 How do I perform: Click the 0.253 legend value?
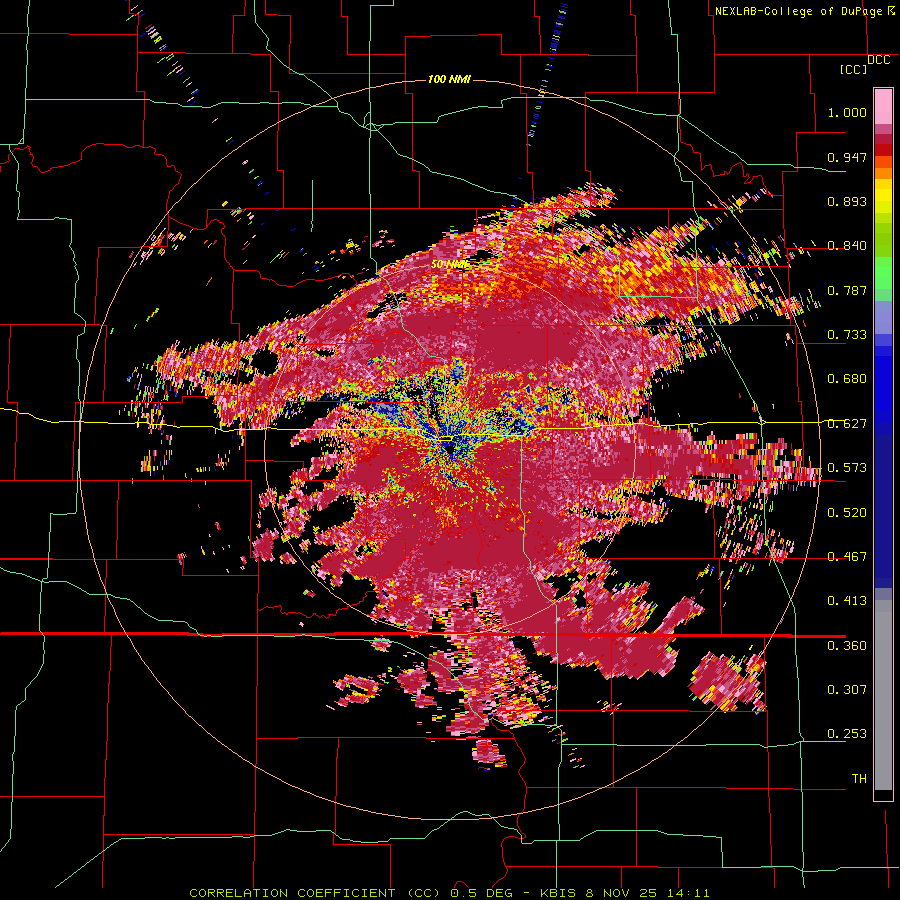pyautogui.click(x=847, y=734)
